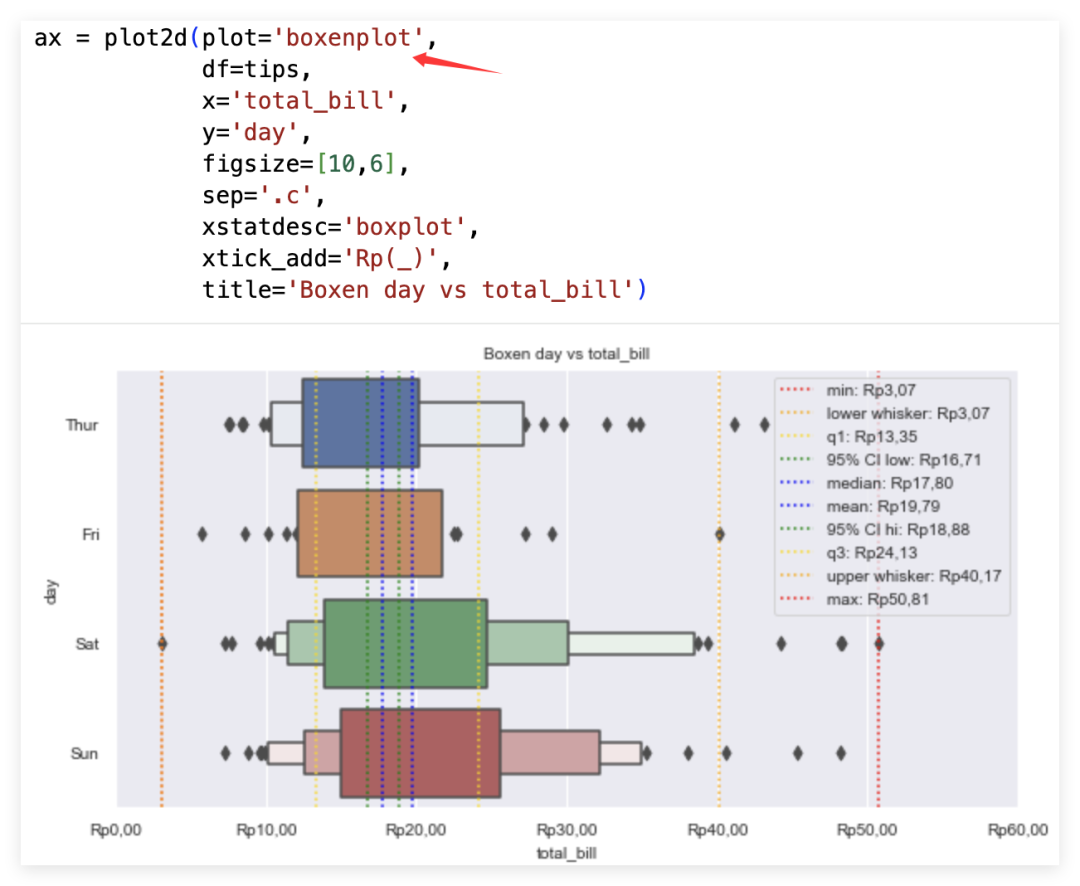Click the Sun y-axis tick label
The width and height of the screenshot is (1080, 886).
coord(85,754)
